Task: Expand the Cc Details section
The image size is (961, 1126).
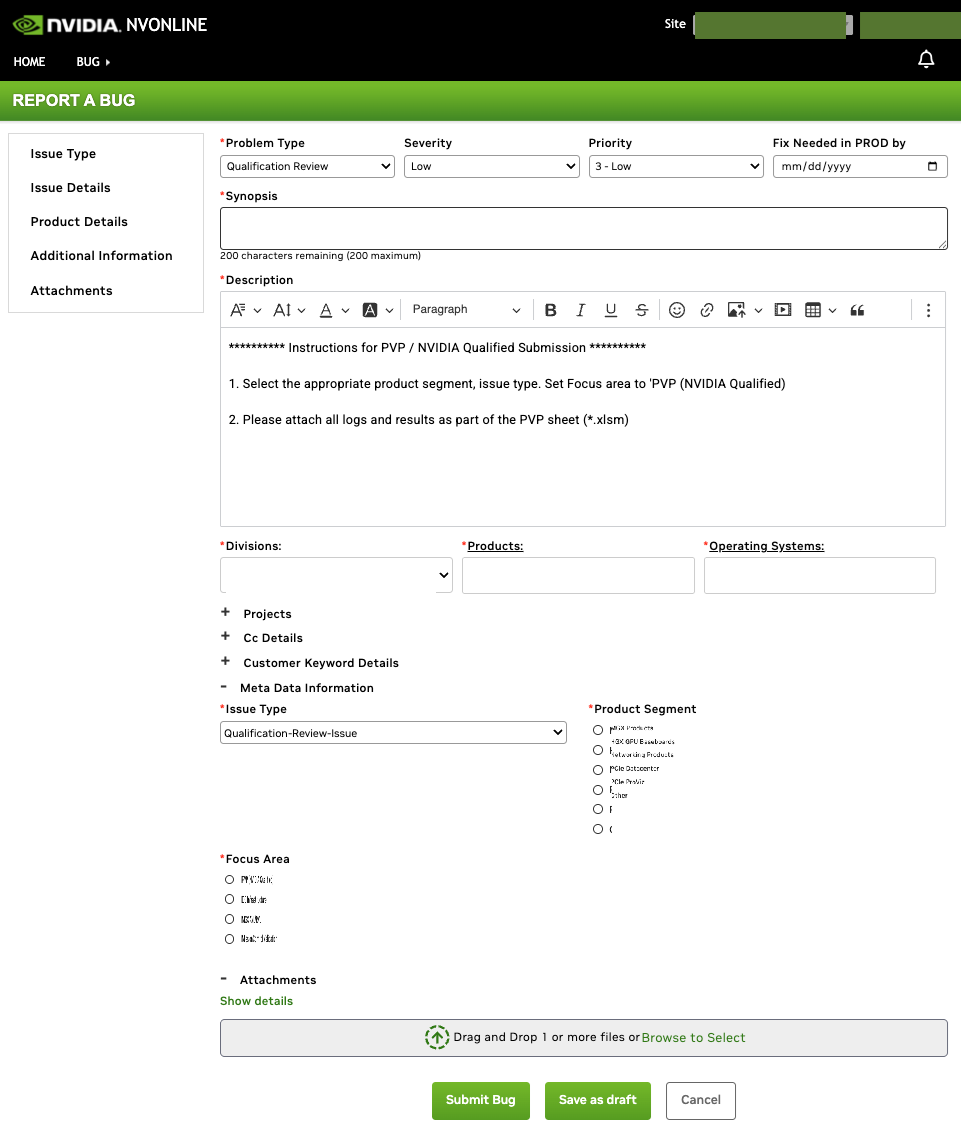Action: point(226,636)
